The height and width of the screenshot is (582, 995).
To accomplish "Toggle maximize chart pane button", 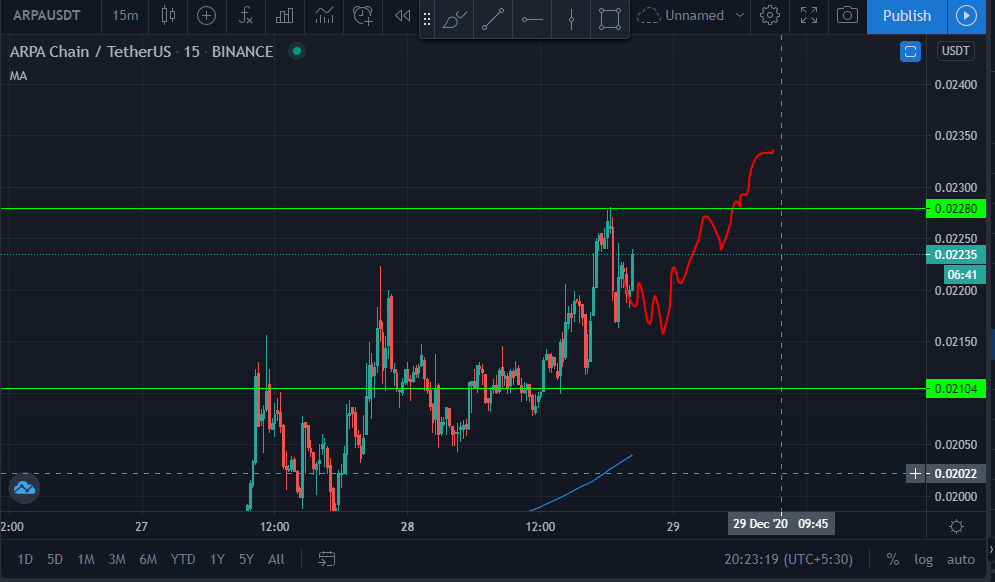I will tap(910, 51).
